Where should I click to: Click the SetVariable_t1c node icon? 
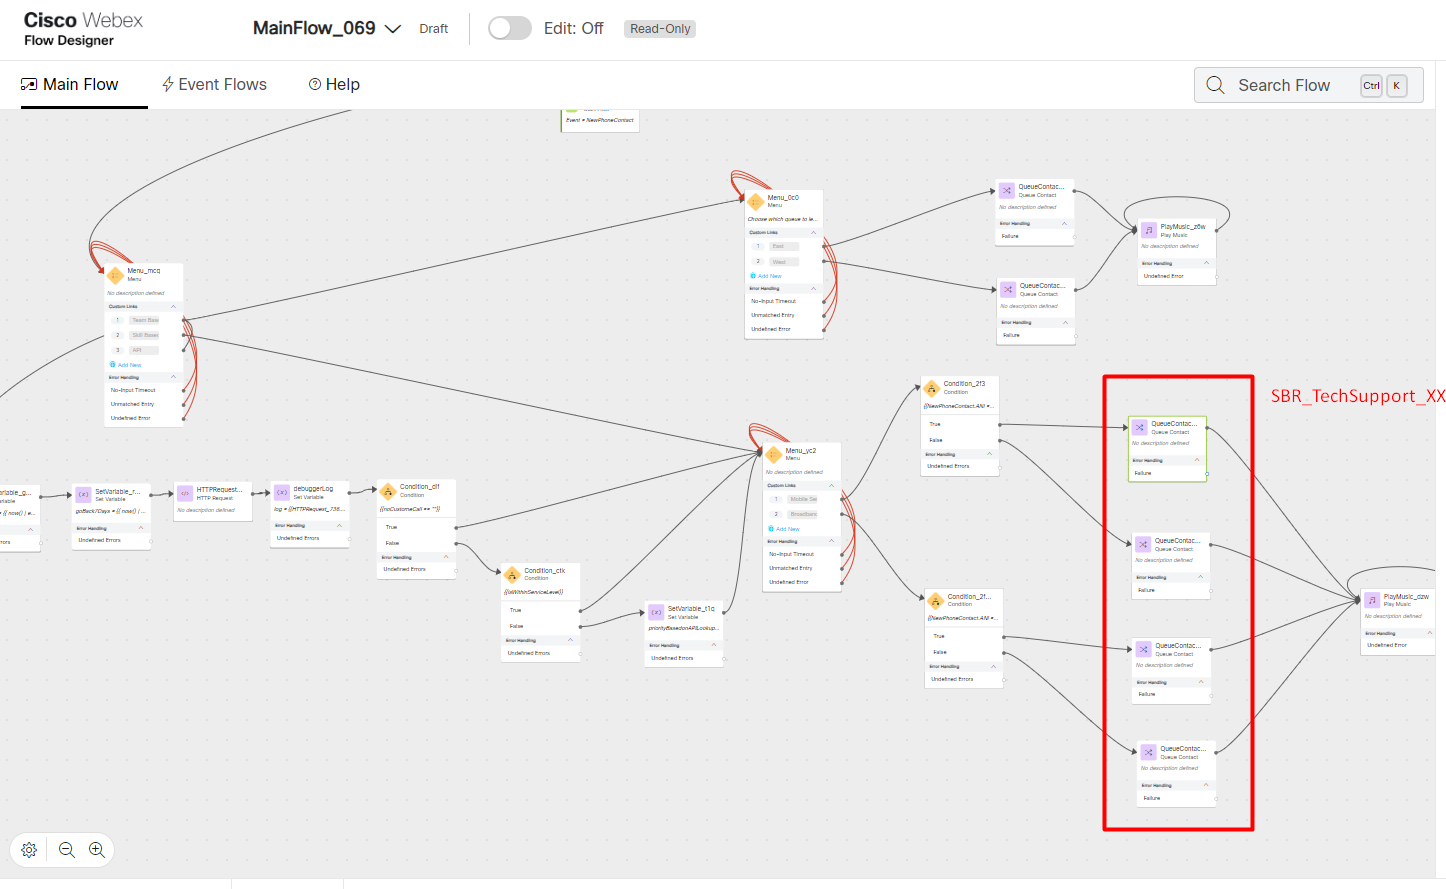click(656, 612)
